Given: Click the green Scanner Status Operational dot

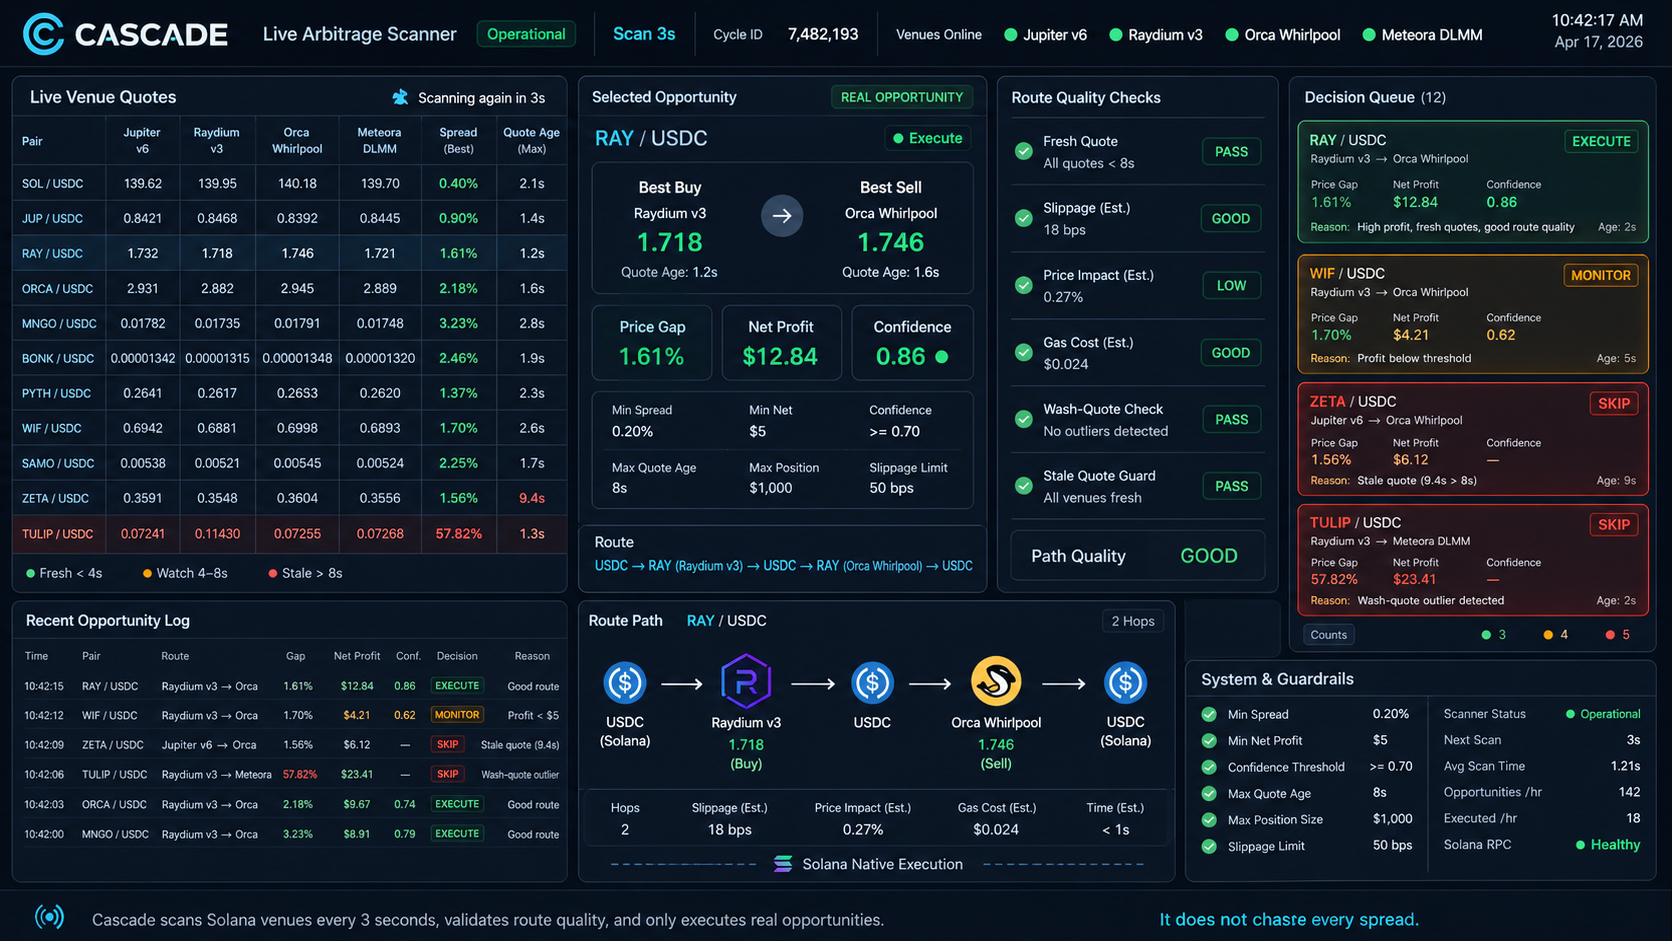Looking at the screenshot, I should [x=1570, y=714].
